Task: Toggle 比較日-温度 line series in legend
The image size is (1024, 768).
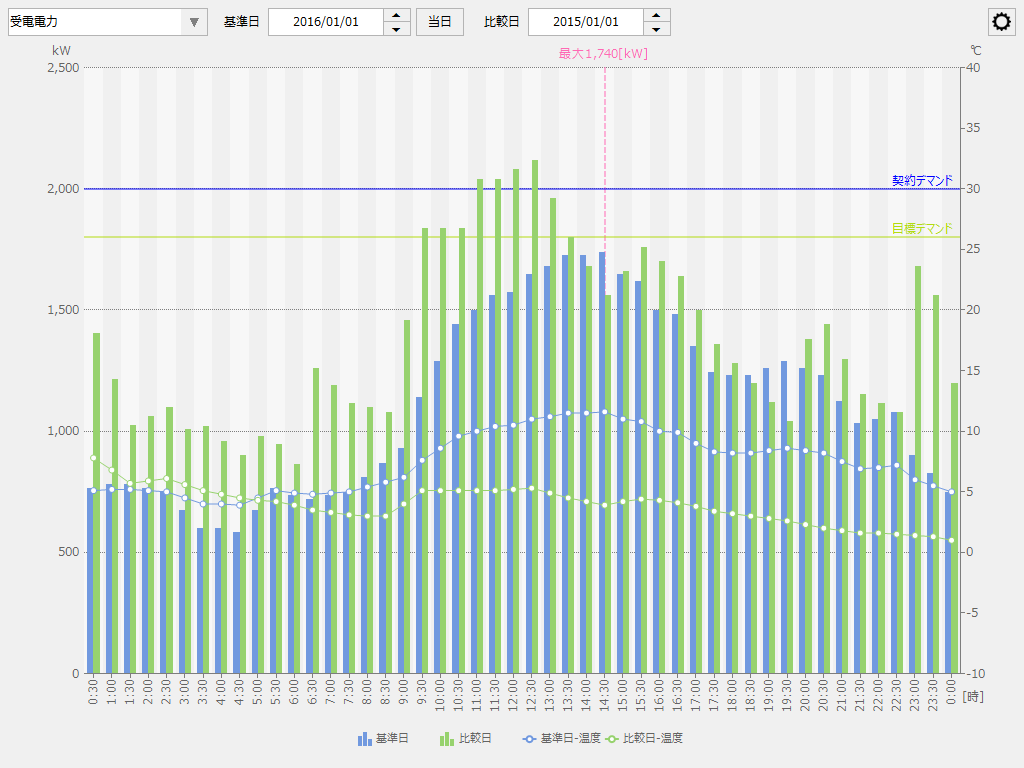Action: click(x=644, y=739)
